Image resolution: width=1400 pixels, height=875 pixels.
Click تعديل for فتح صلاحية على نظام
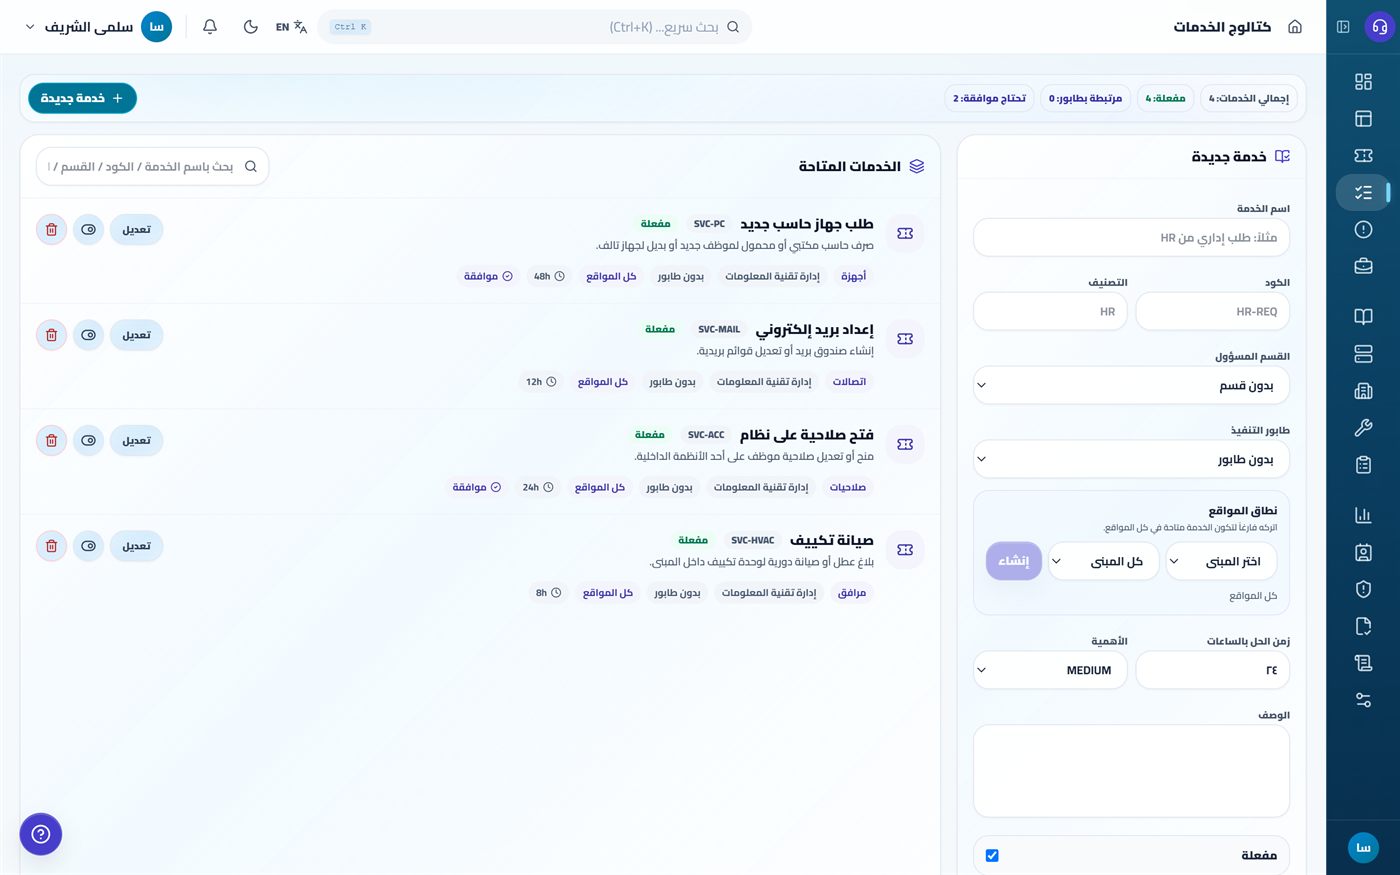click(x=136, y=440)
